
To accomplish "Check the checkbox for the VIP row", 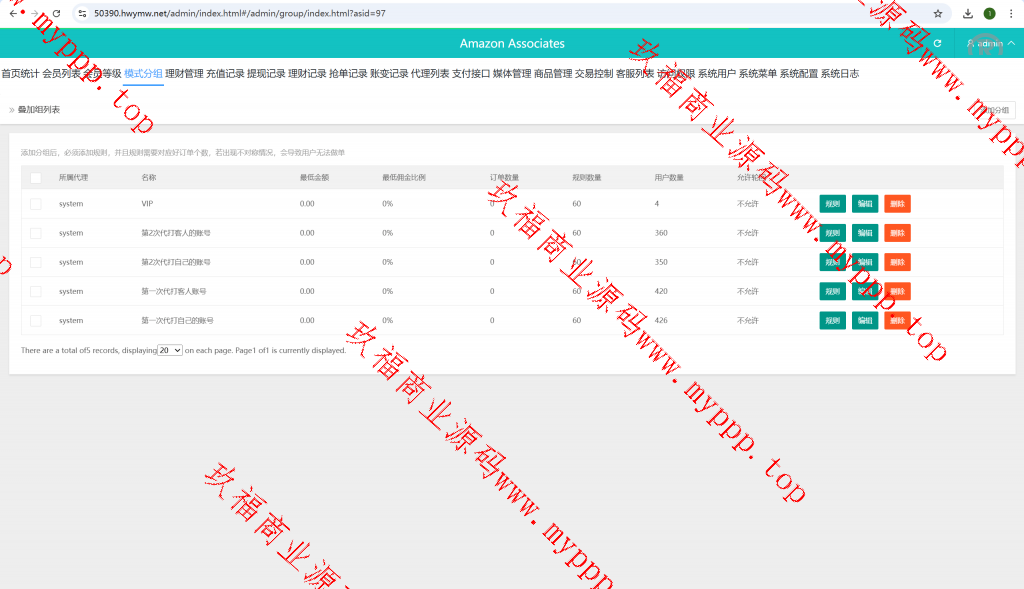I will tap(36, 204).
